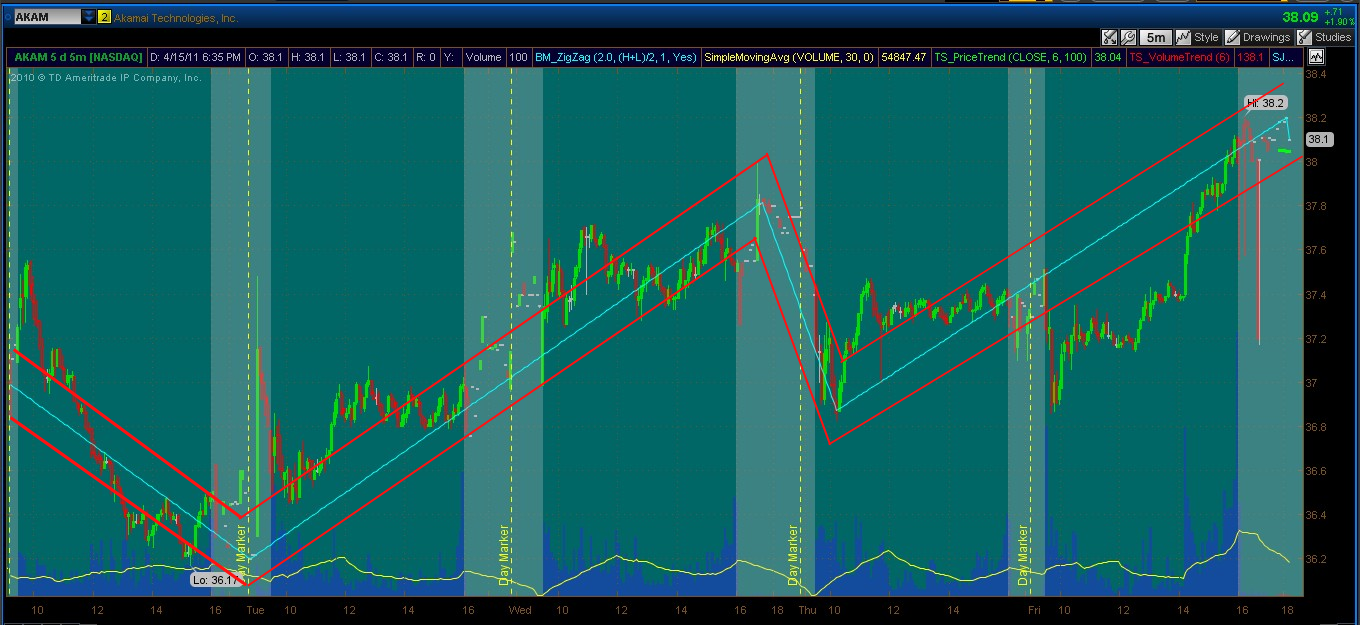Click the yellow number 2 link badge

point(104,17)
